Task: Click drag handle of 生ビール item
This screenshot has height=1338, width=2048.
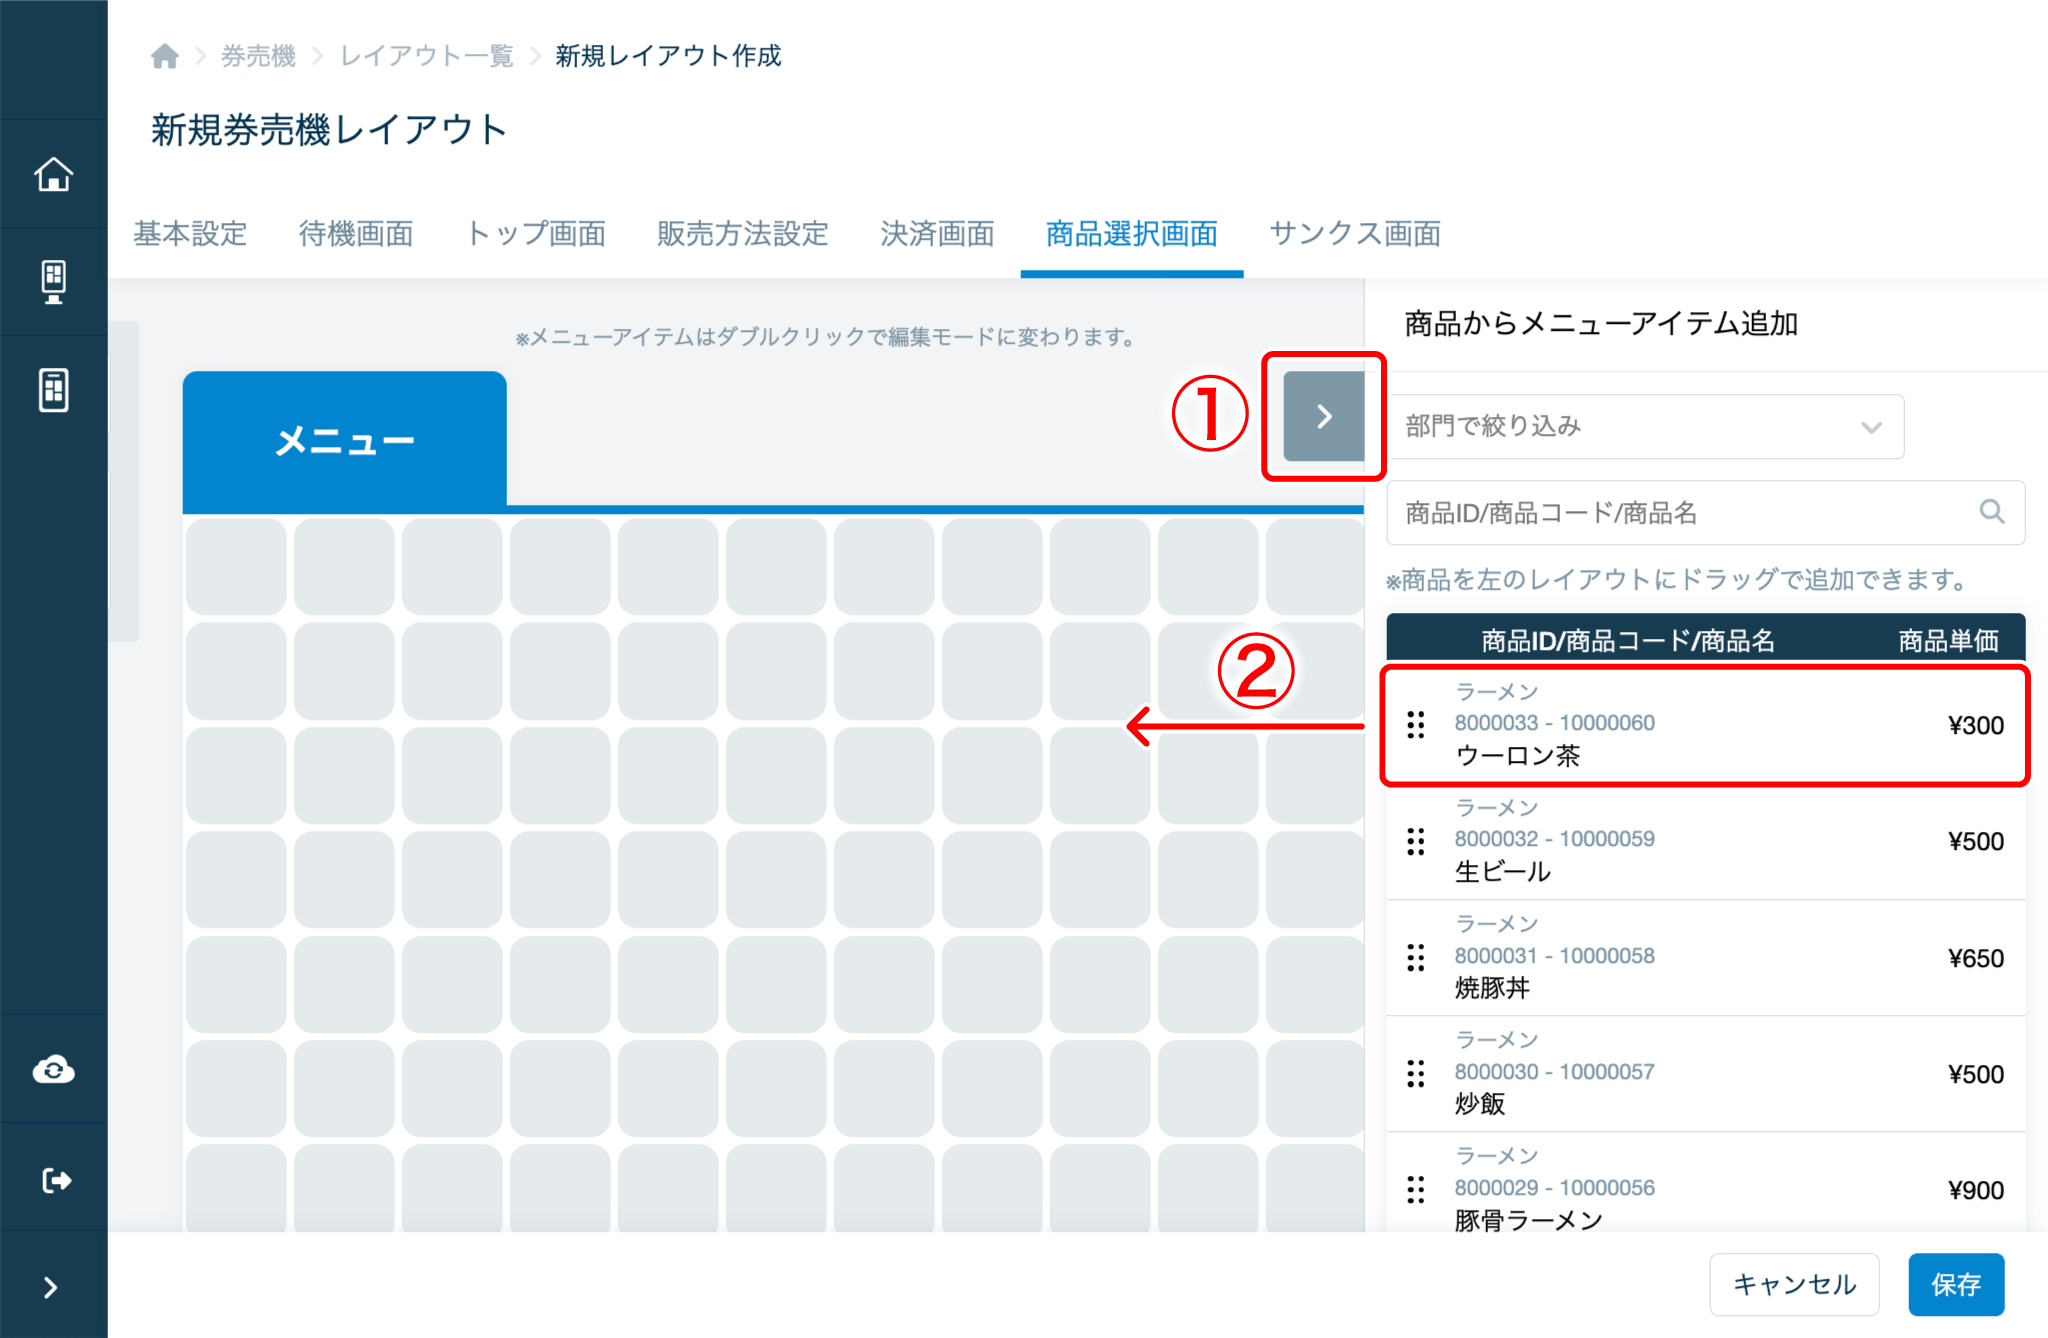Action: point(1415,841)
